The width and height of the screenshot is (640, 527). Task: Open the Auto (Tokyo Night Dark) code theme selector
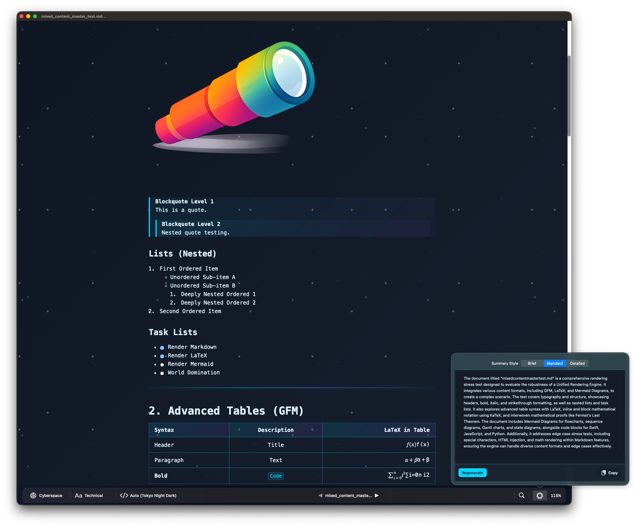click(x=148, y=496)
